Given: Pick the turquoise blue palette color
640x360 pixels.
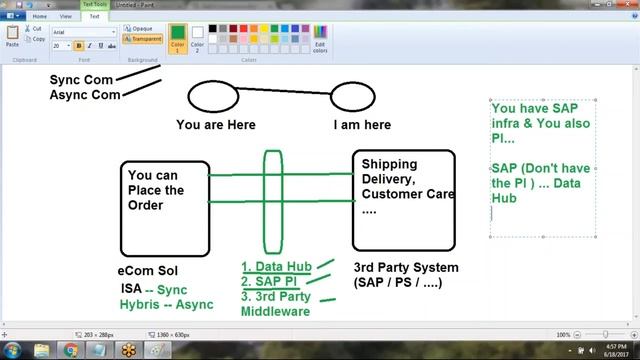Looking at the screenshot, I should click(285, 29).
